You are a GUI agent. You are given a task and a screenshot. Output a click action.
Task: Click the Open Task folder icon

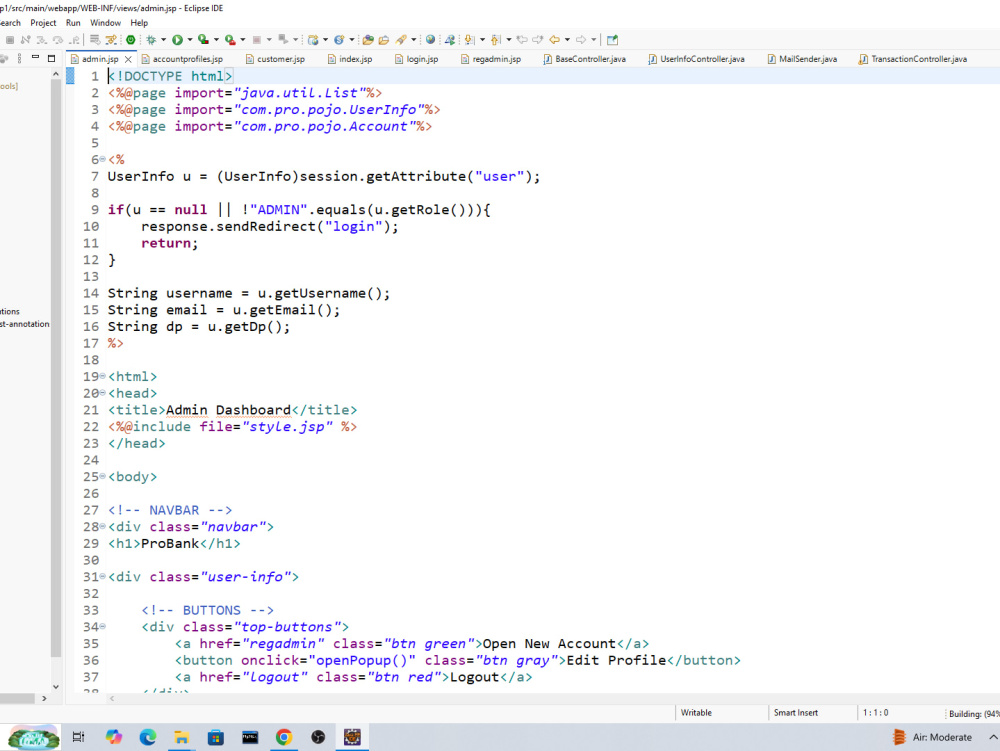pos(383,40)
